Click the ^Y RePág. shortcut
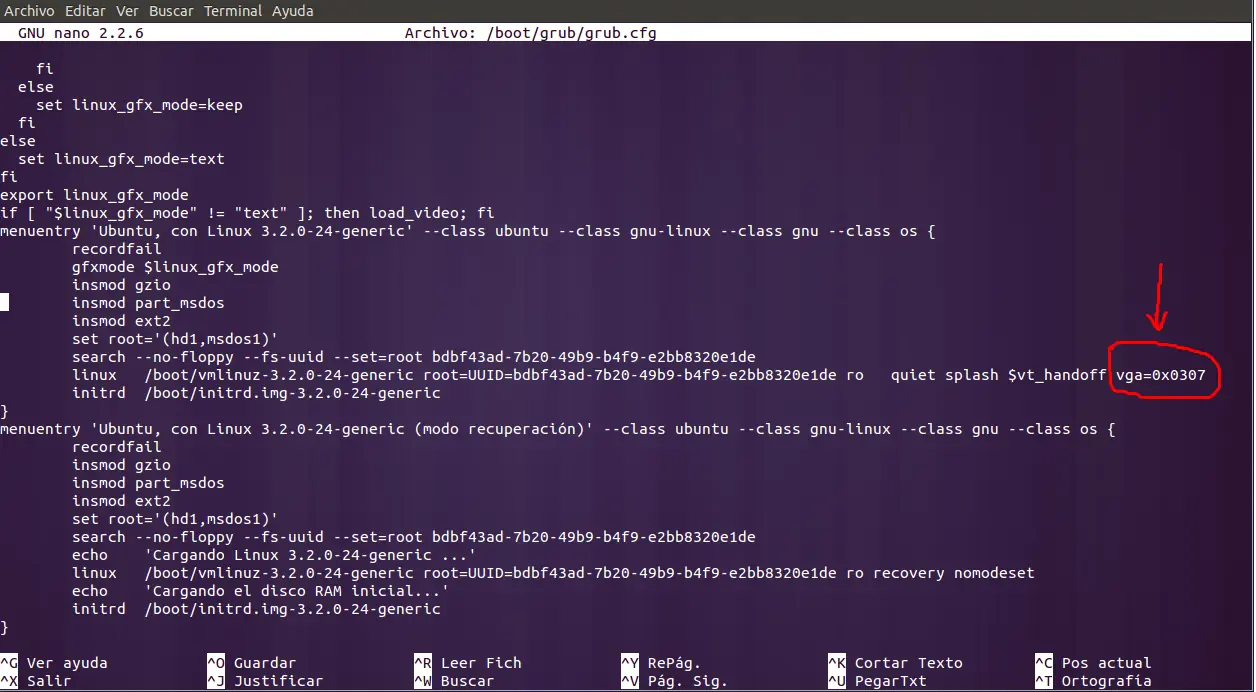This screenshot has height=692, width=1256. 661,663
